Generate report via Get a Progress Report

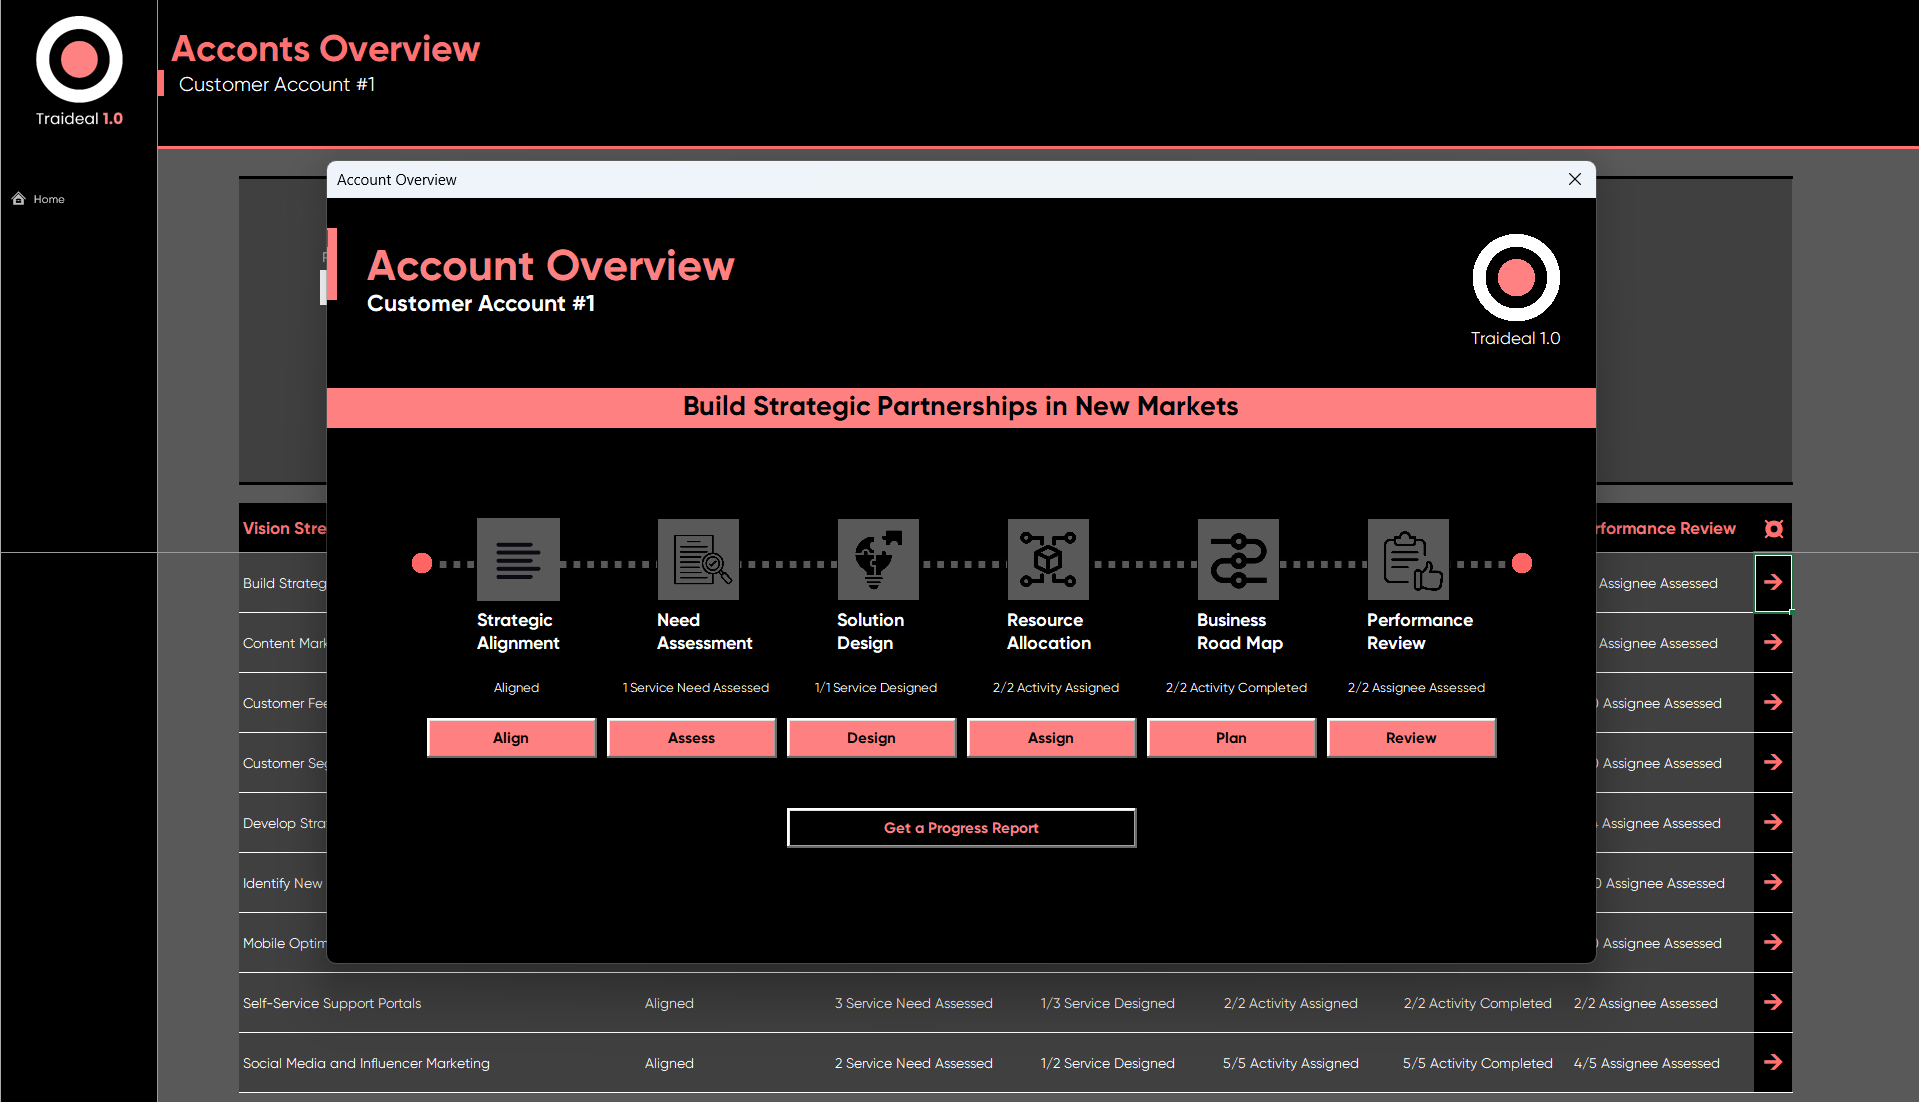pos(961,828)
